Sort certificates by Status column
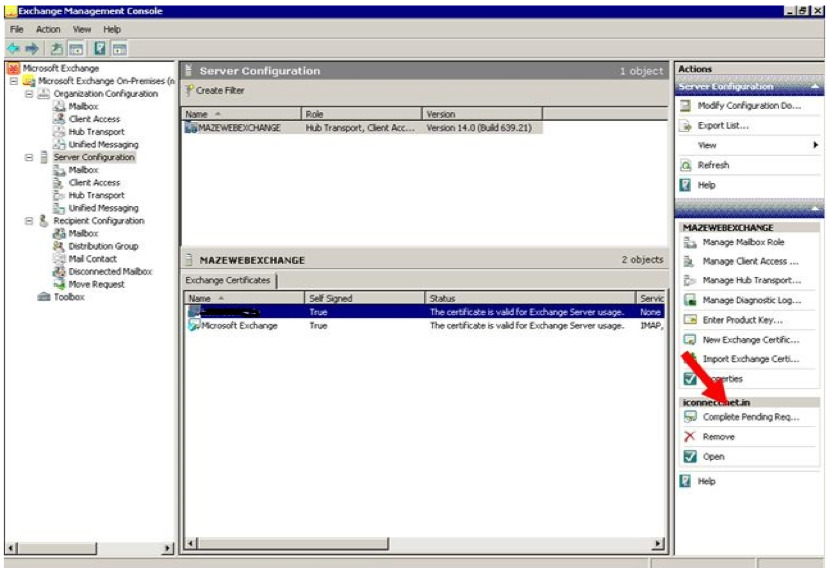This screenshot has width=827, height=568. click(x=531, y=298)
